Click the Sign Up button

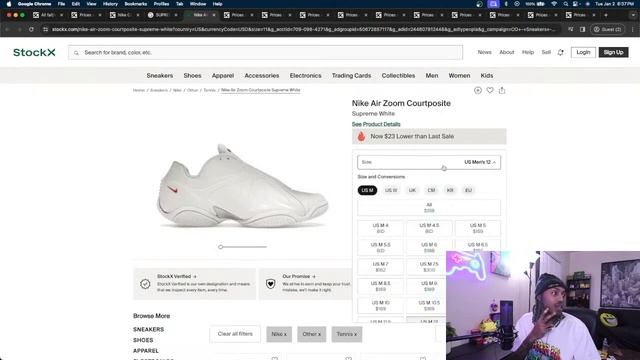pyautogui.click(x=613, y=52)
